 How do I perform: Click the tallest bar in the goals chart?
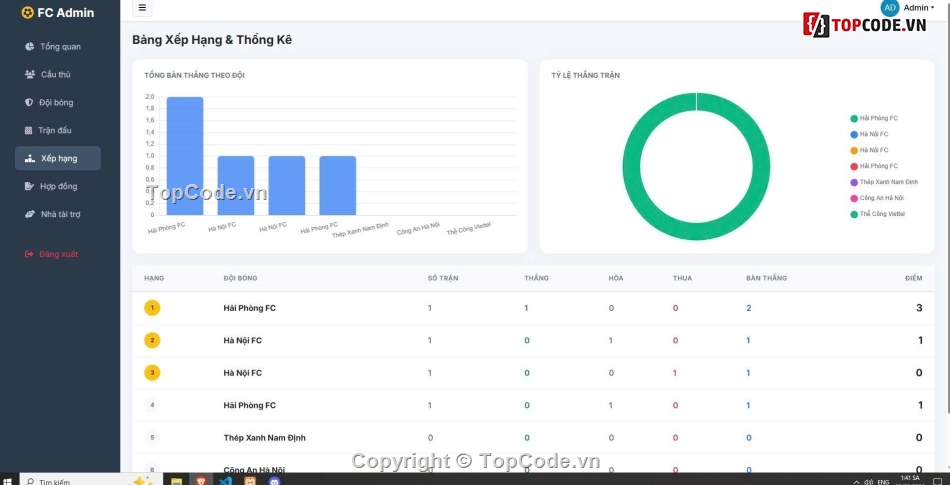185,156
